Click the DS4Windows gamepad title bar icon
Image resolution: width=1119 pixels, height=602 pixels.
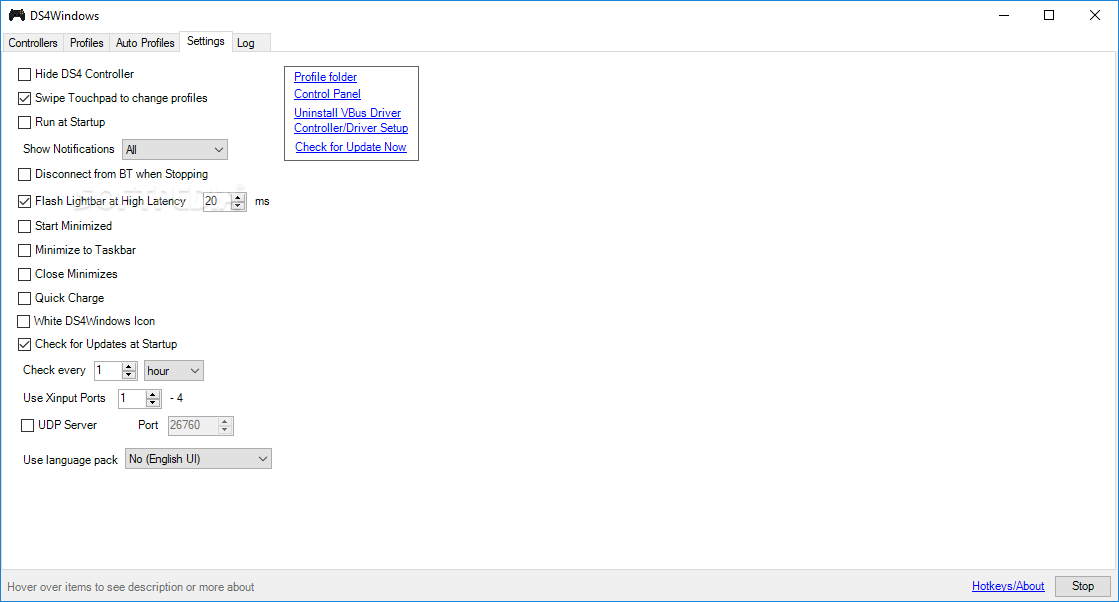click(16, 15)
